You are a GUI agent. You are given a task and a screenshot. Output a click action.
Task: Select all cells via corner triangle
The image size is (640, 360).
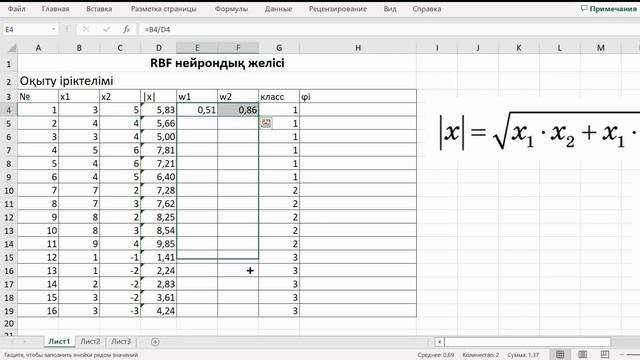tap(11, 48)
